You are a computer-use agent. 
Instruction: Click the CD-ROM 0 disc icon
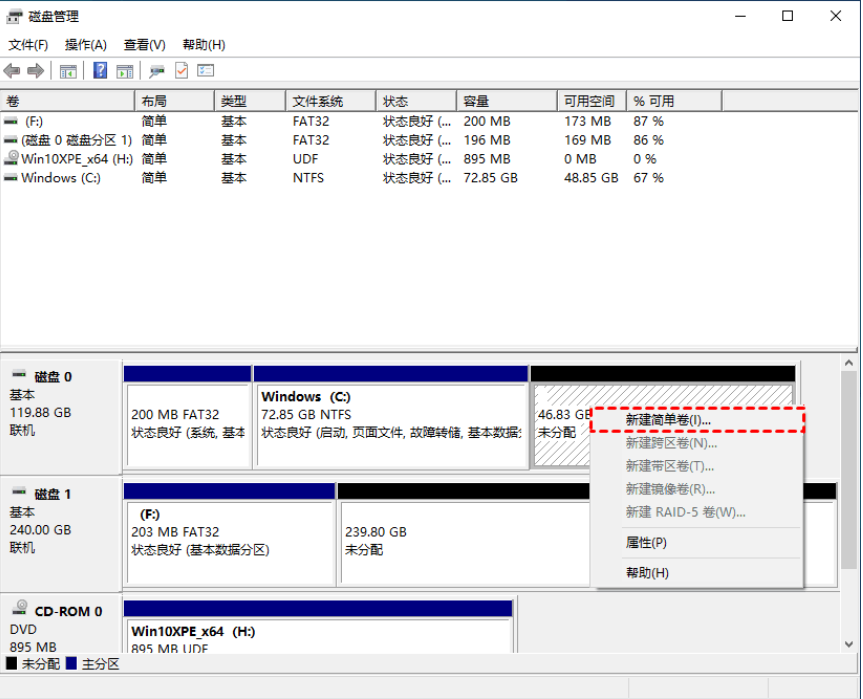[20, 607]
